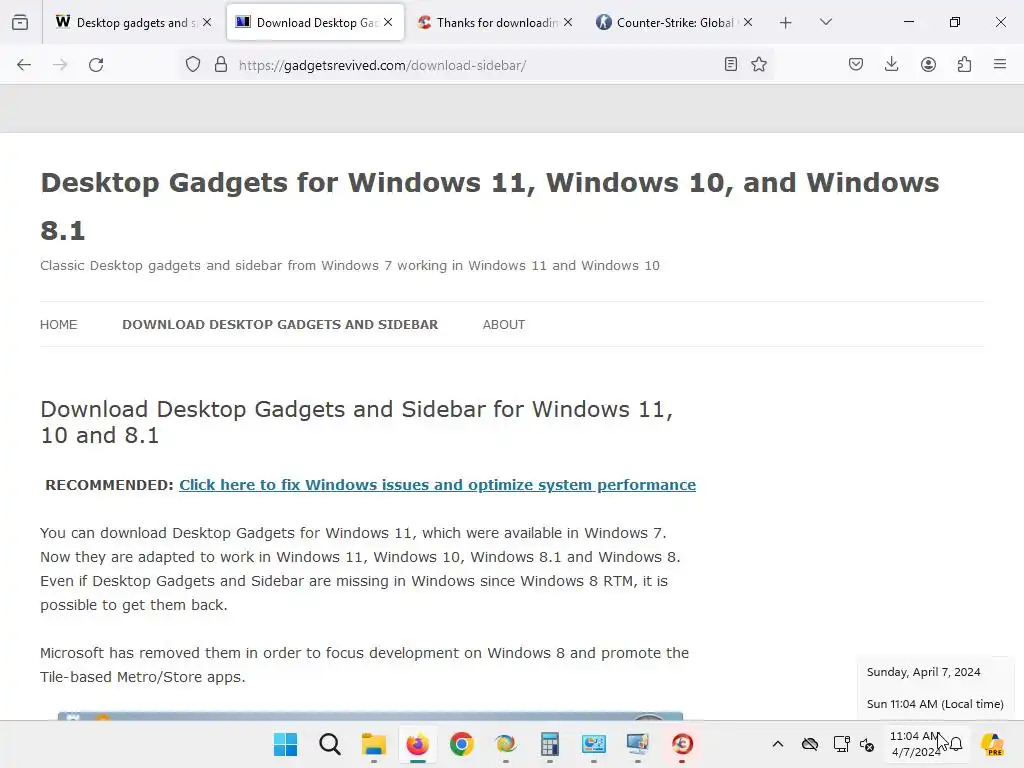Open the Calculator taskbar icon
Viewport: 1024px width, 768px height.
(x=550, y=744)
